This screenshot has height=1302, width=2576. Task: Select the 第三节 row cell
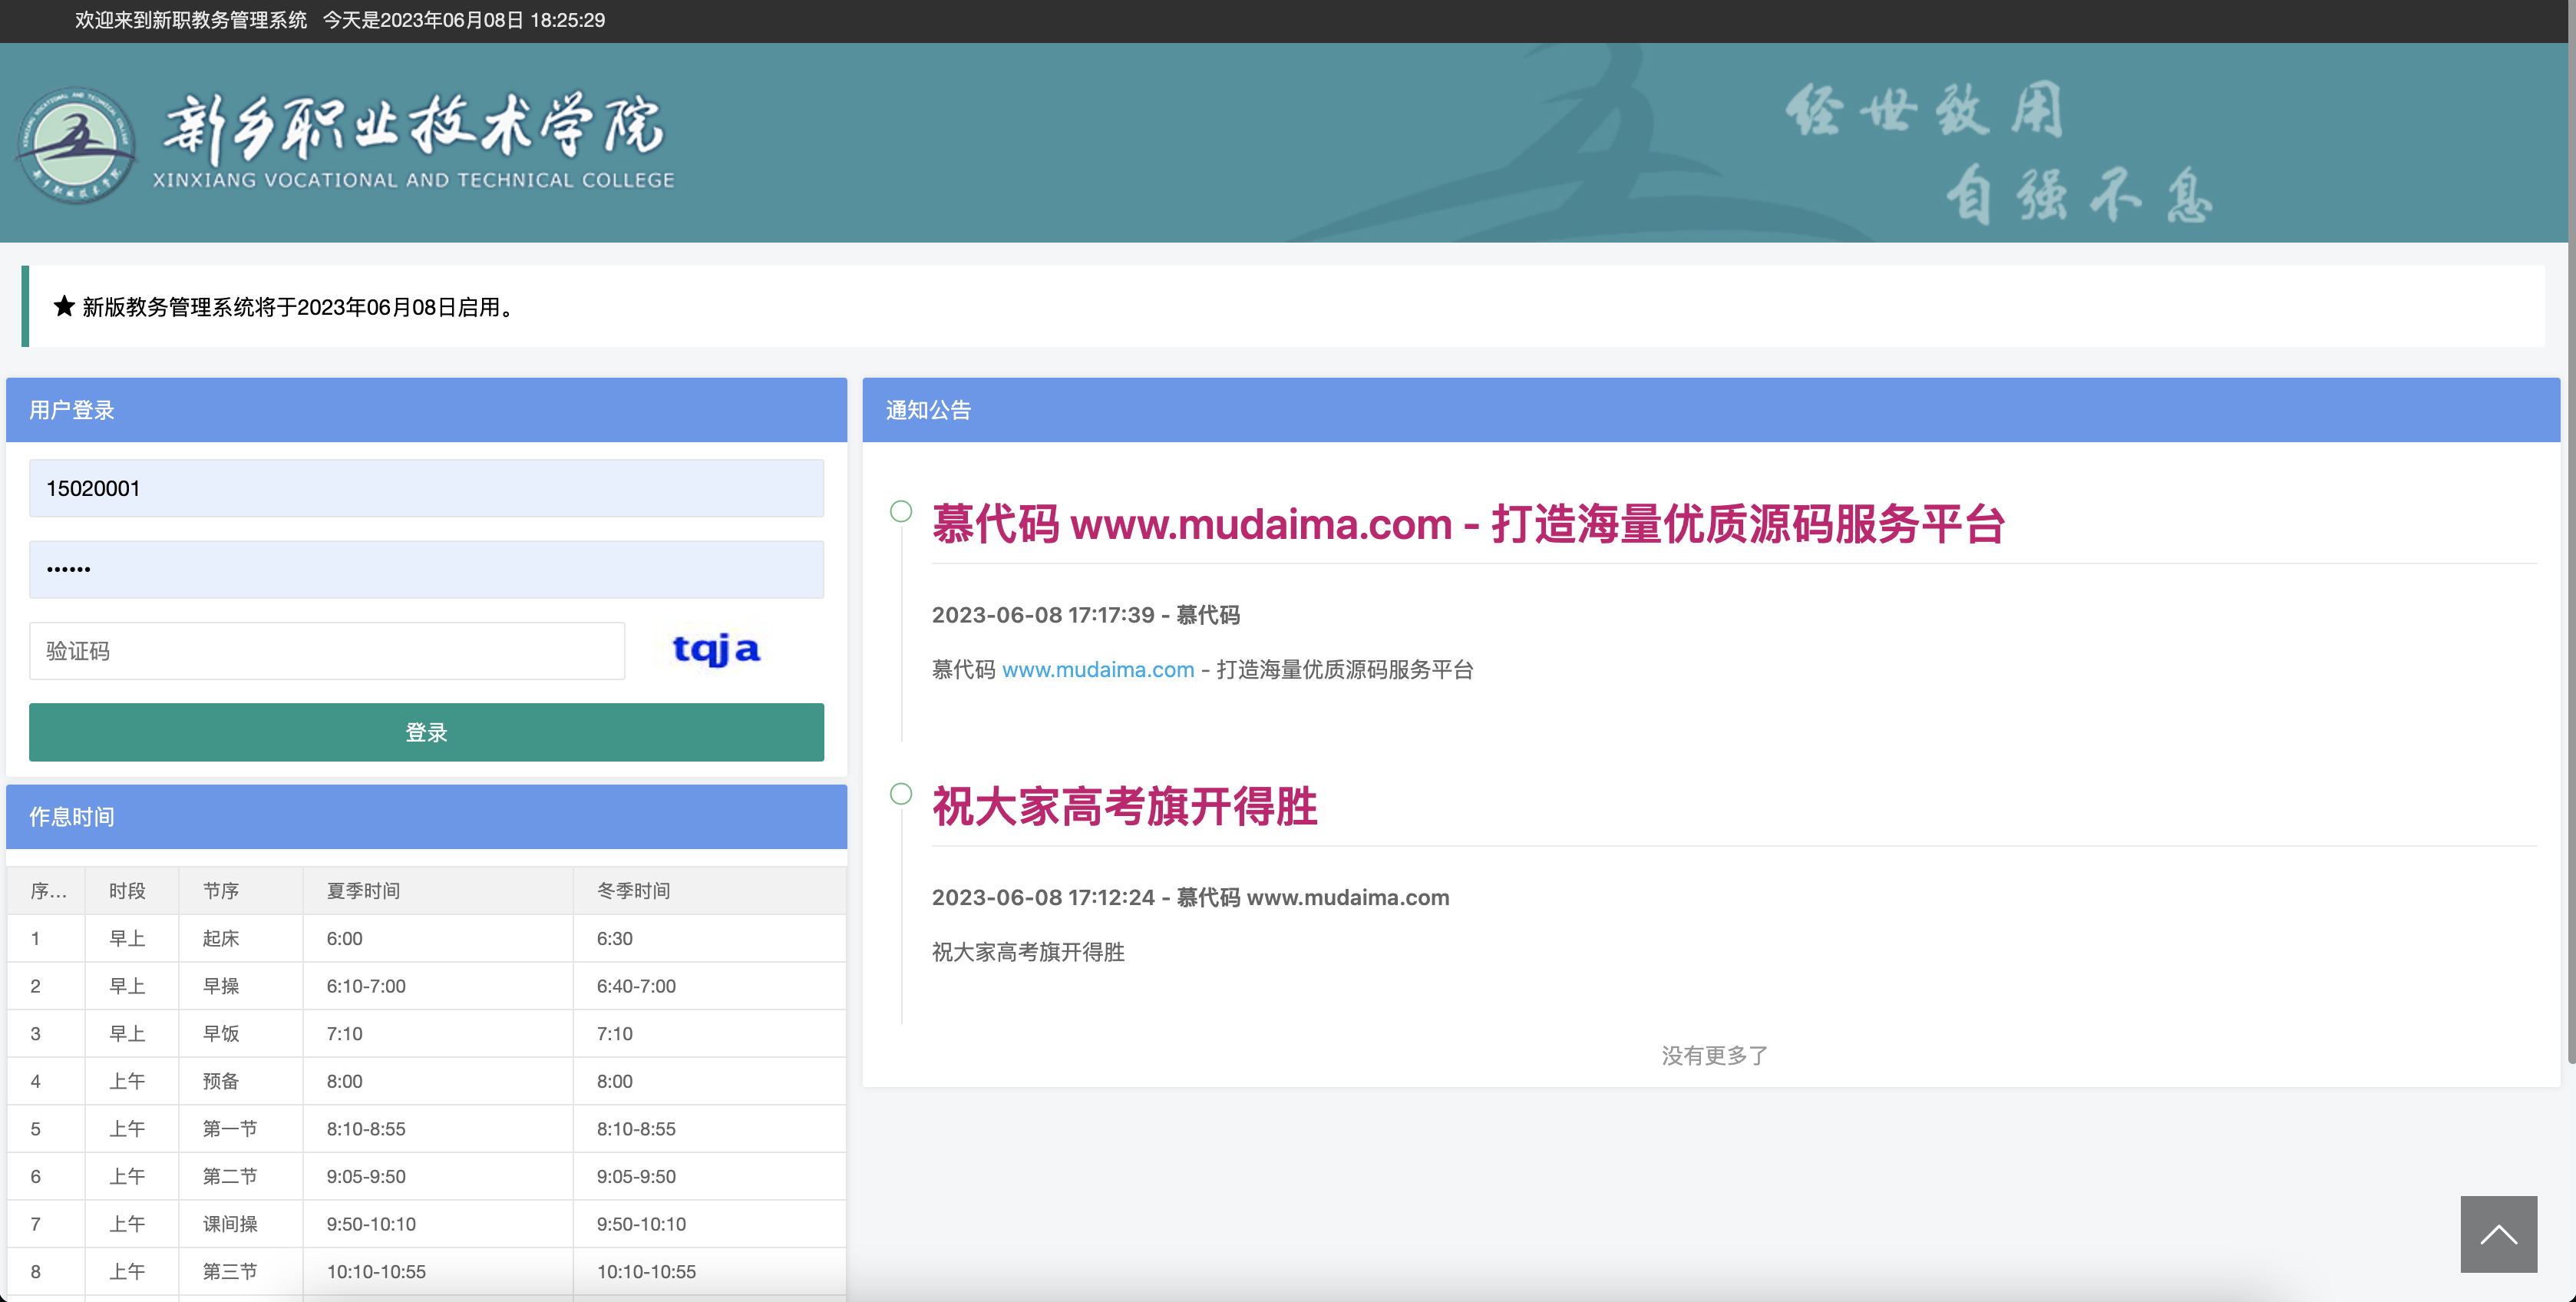pos(240,1271)
